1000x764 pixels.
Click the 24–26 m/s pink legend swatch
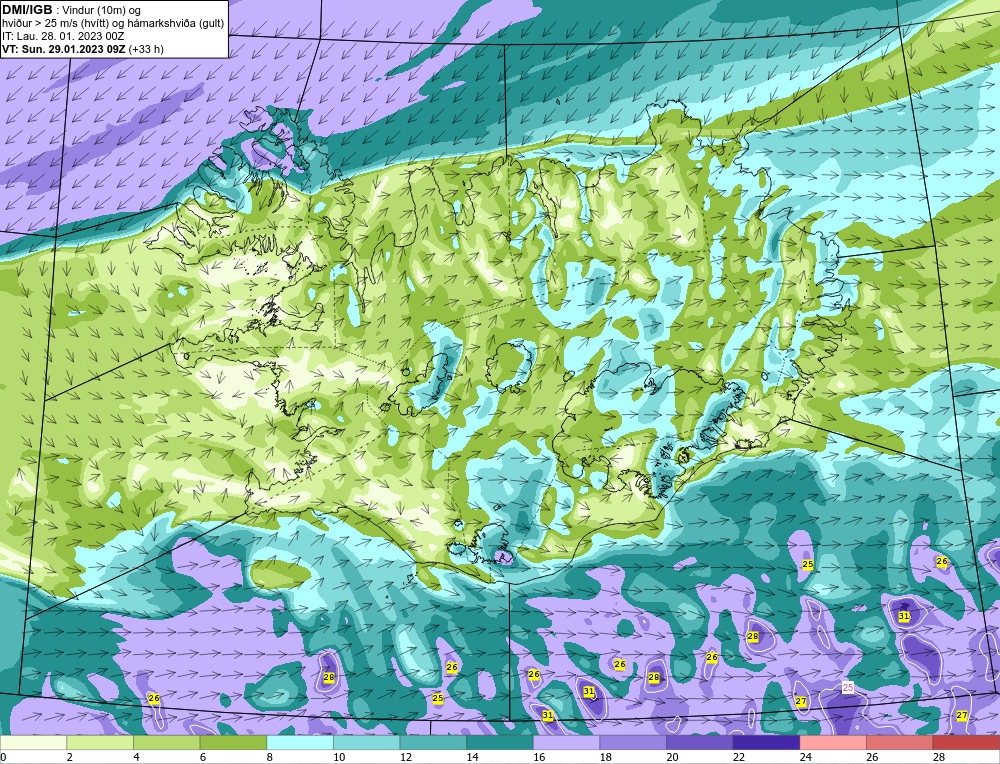833,742
